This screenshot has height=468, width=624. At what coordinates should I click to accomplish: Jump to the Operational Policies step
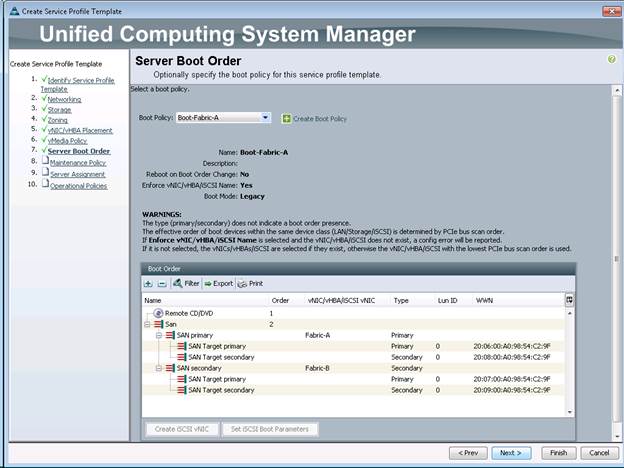point(78,186)
